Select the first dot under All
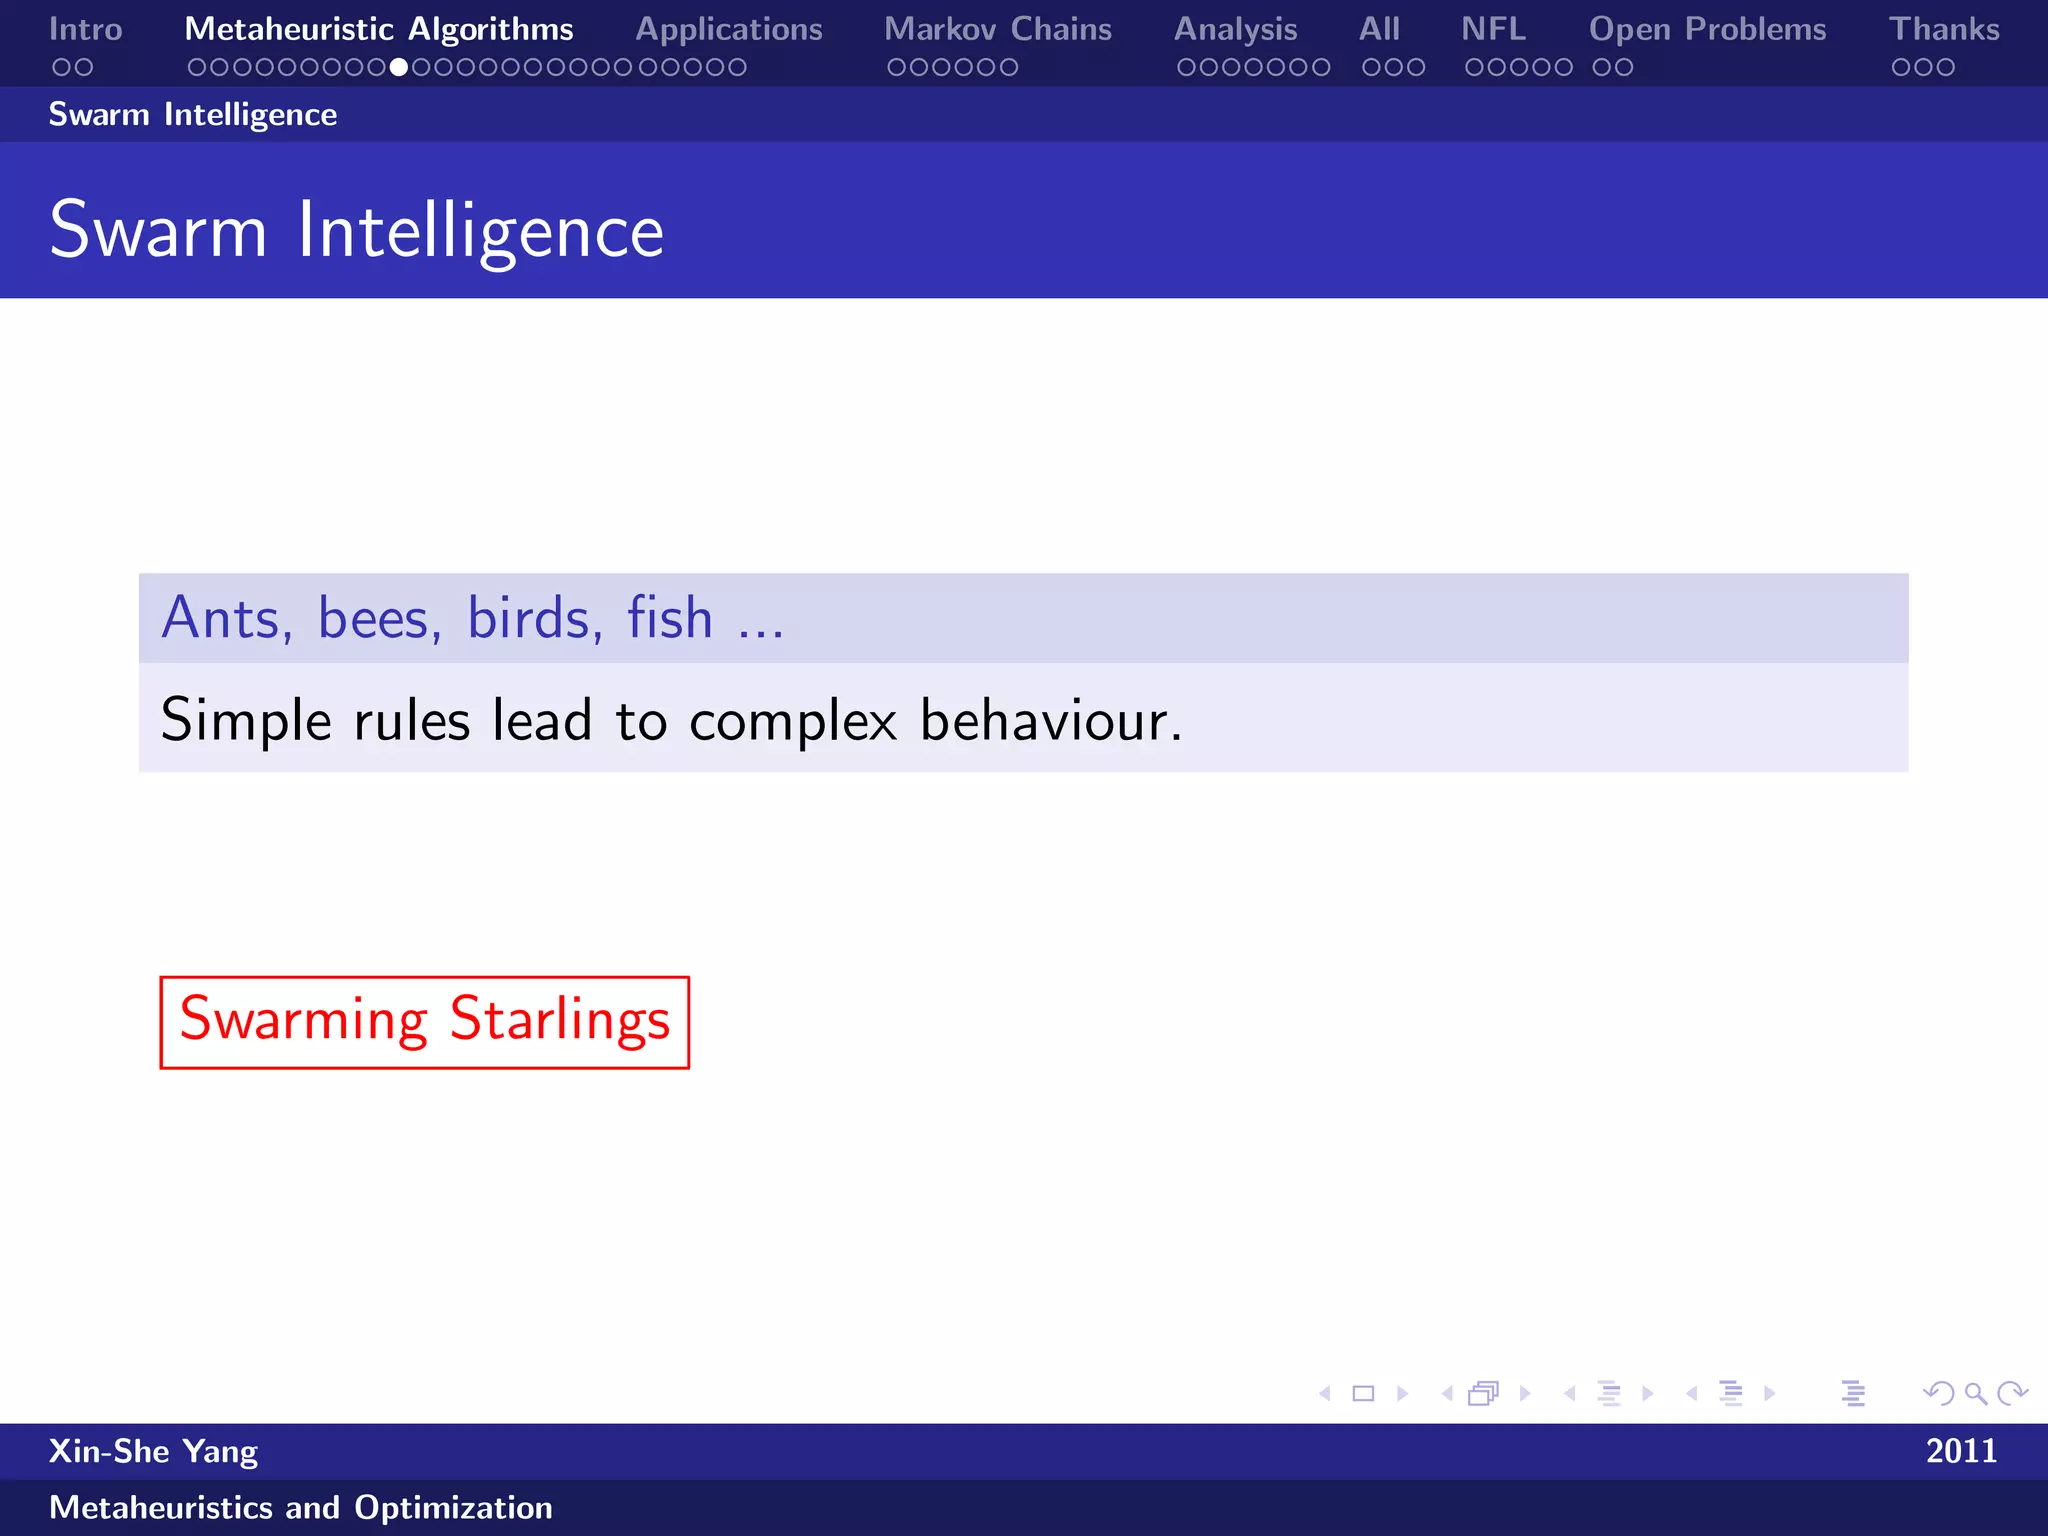Viewport: 2048px width, 1536px height. pyautogui.click(x=1371, y=67)
